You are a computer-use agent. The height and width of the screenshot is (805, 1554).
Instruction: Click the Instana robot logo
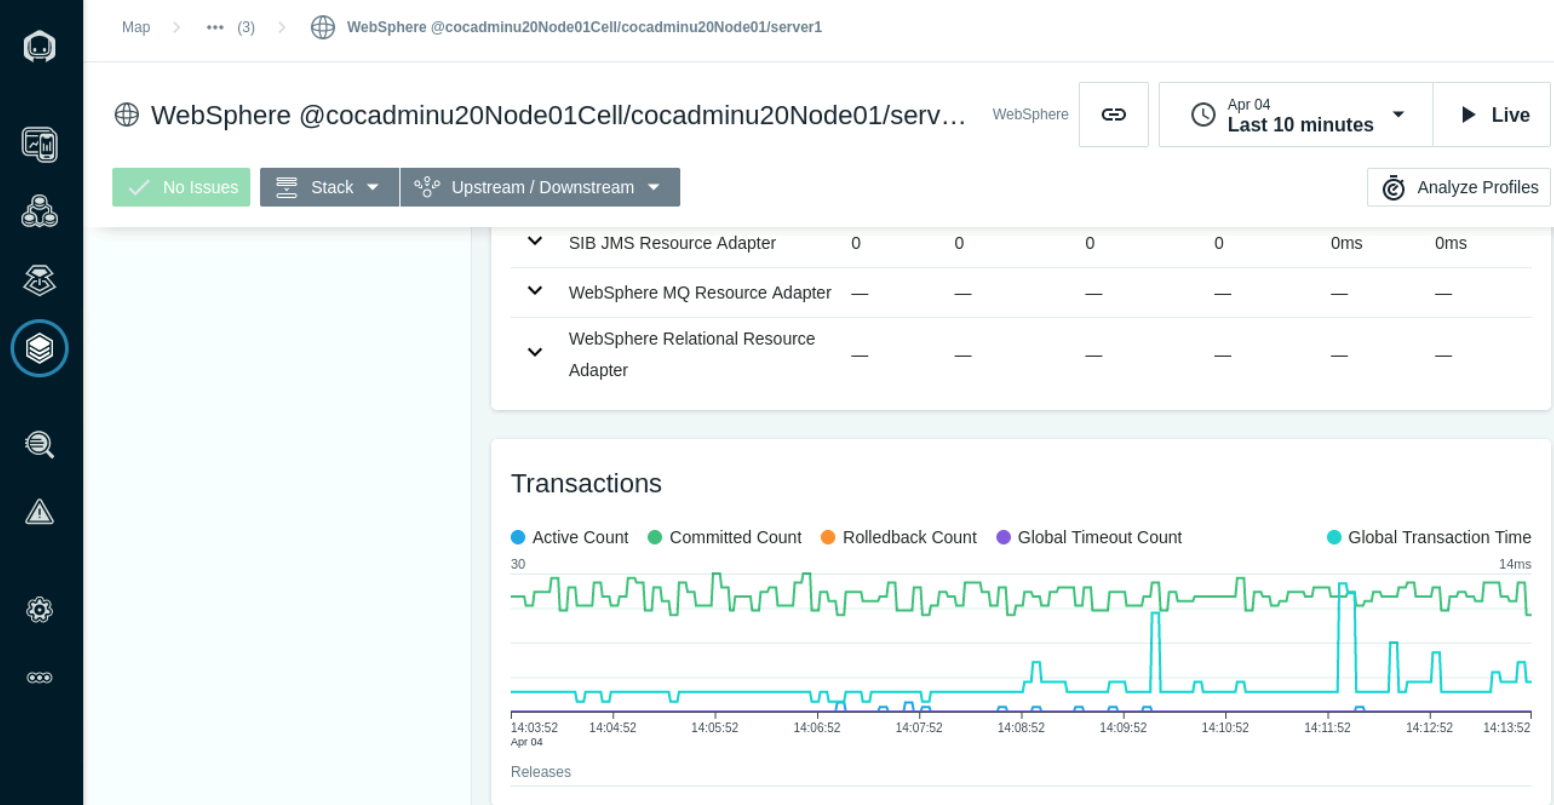(40, 46)
